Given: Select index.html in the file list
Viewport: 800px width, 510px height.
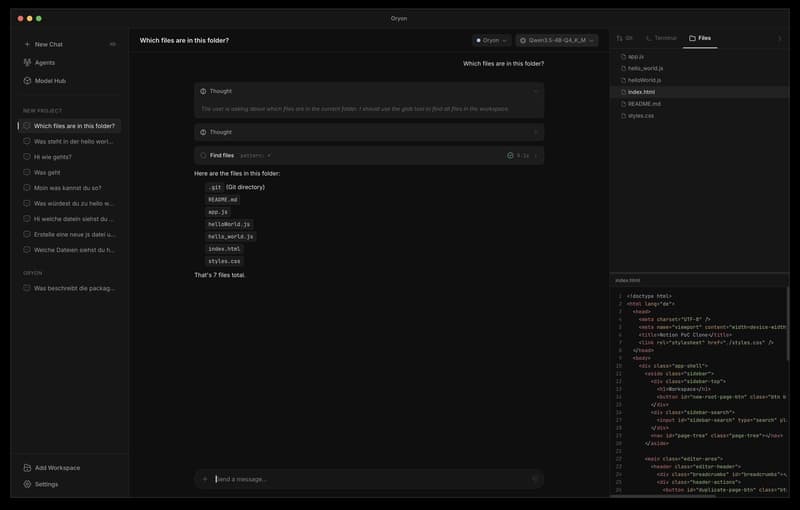Looking at the screenshot, I should 699,92.
